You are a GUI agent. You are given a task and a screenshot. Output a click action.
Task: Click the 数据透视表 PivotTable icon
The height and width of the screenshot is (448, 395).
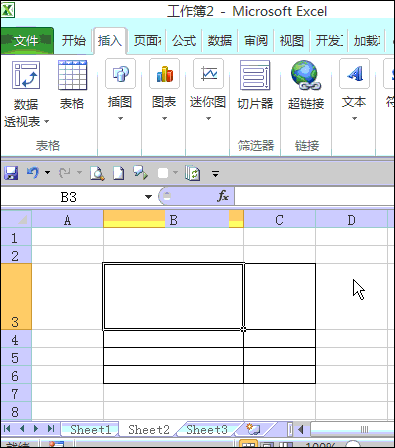point(26,75)
